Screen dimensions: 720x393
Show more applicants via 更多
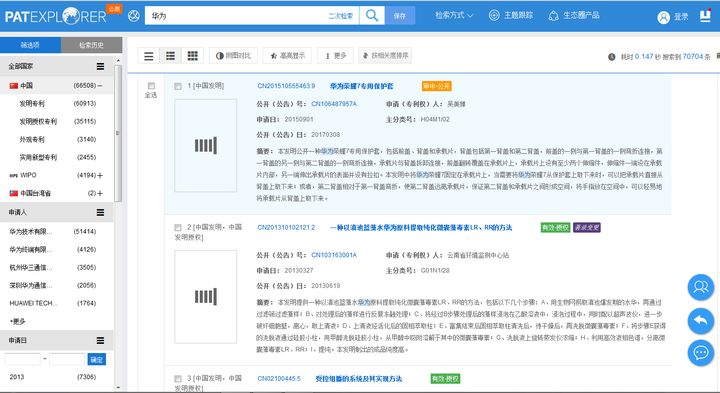[x=17, y=321]
